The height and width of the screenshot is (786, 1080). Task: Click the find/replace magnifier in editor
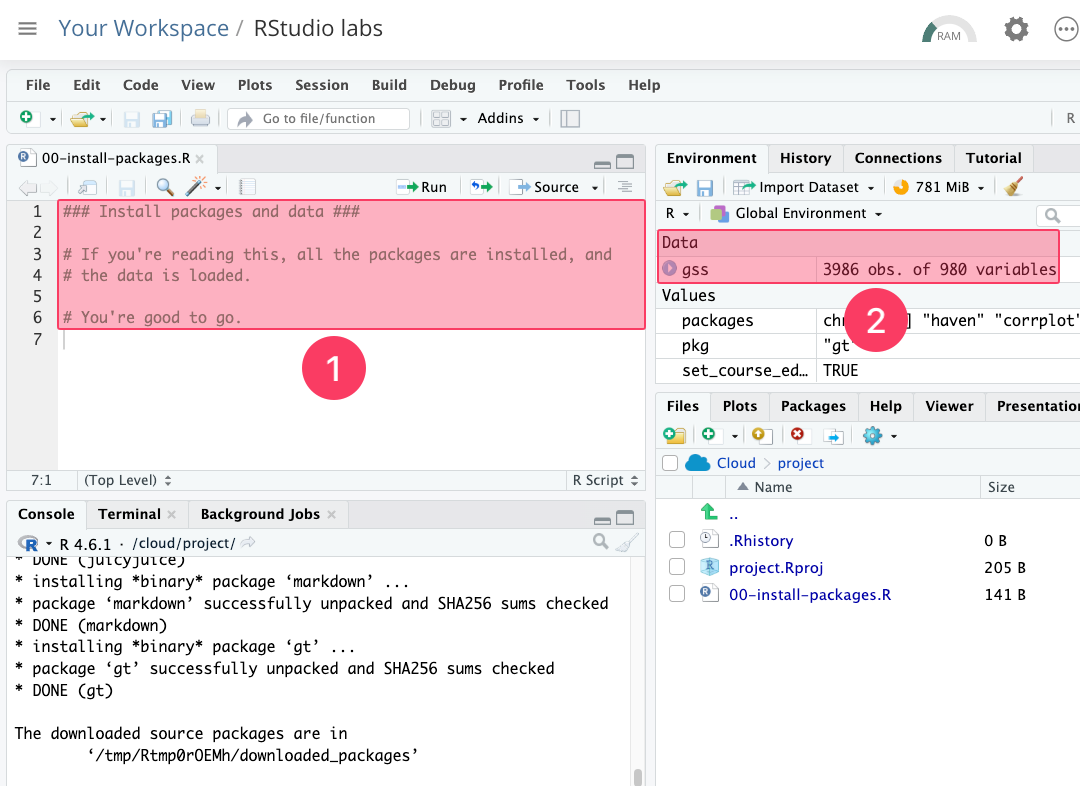165,187
